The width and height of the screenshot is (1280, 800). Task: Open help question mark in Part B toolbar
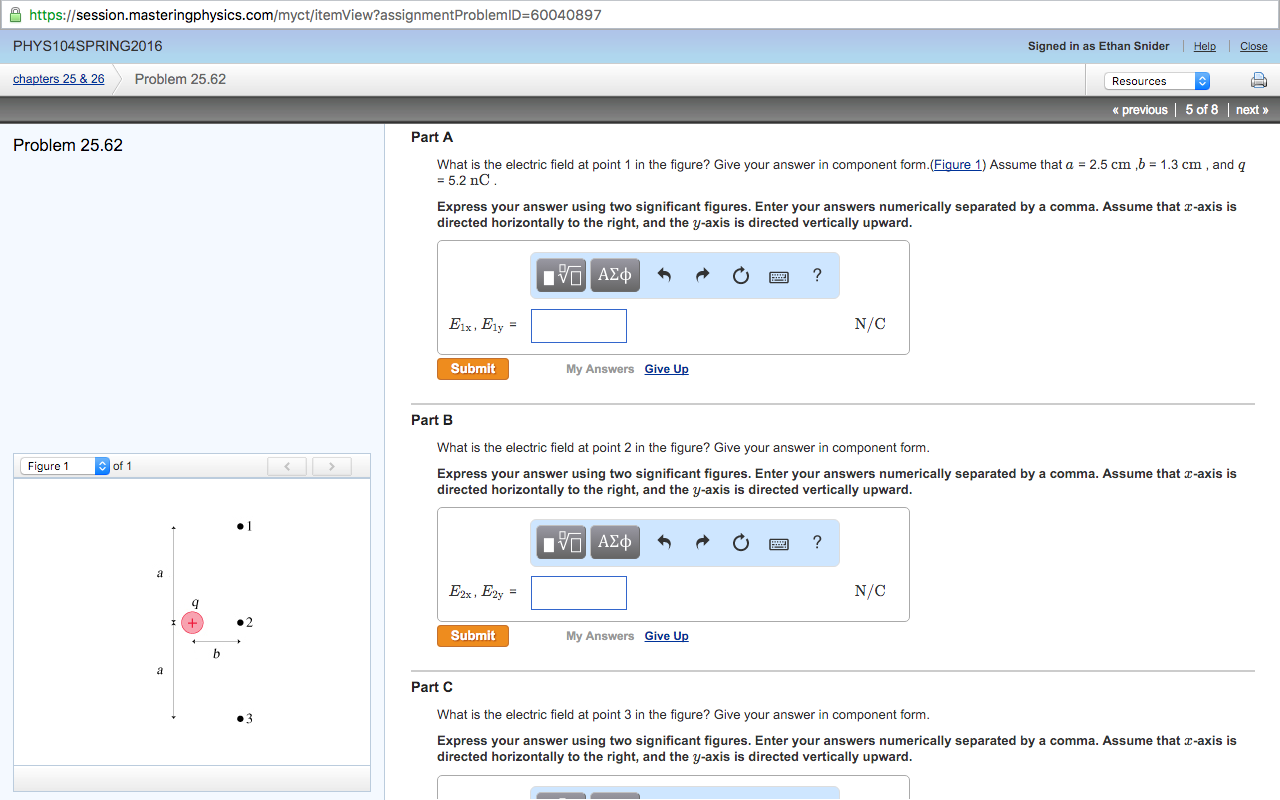(x=818, y=542)
